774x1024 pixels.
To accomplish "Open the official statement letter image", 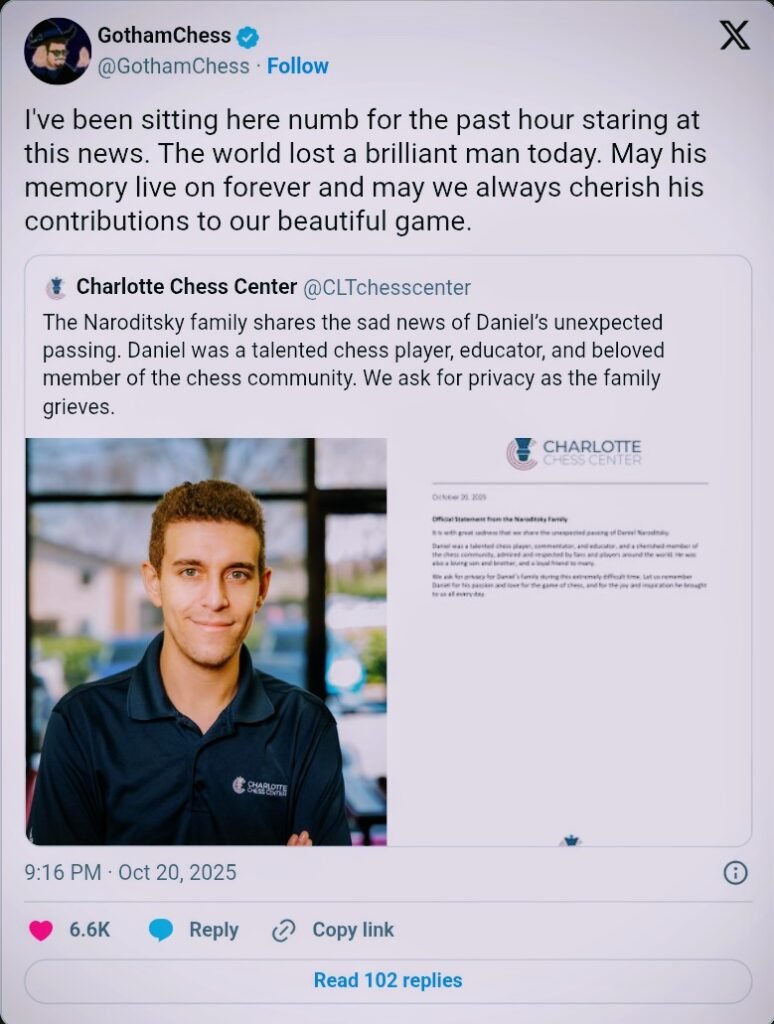I will click(570, 641).
